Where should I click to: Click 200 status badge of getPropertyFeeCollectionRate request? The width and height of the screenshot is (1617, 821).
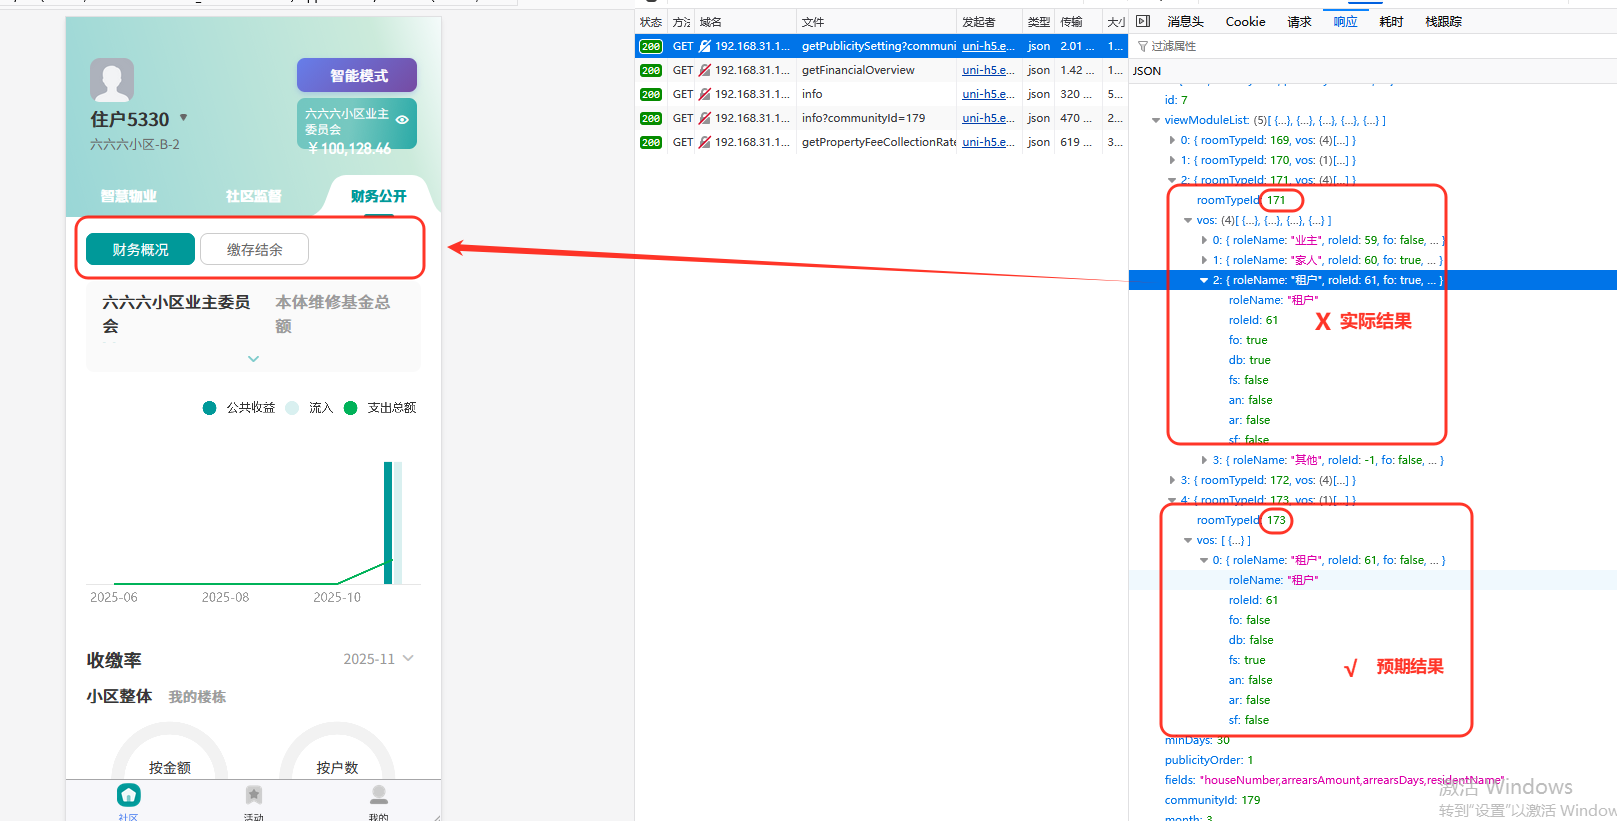click(651, 142)
